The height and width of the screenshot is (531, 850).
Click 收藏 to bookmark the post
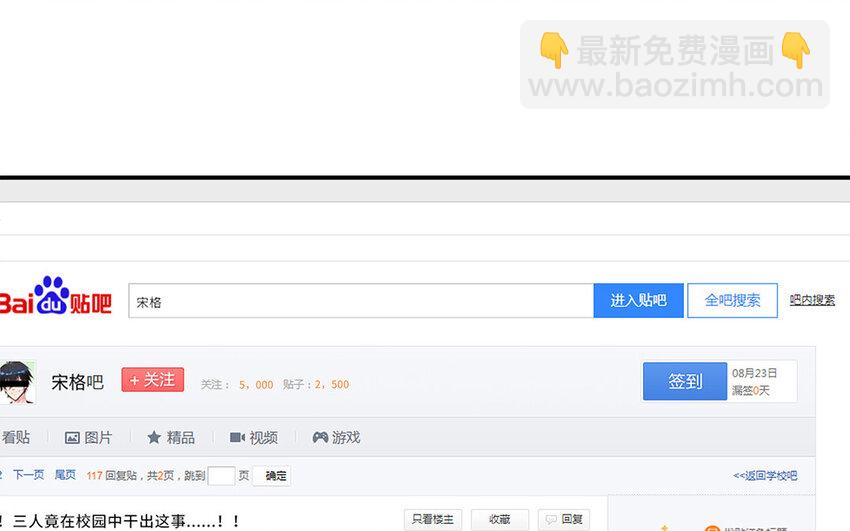pos(499,520)
